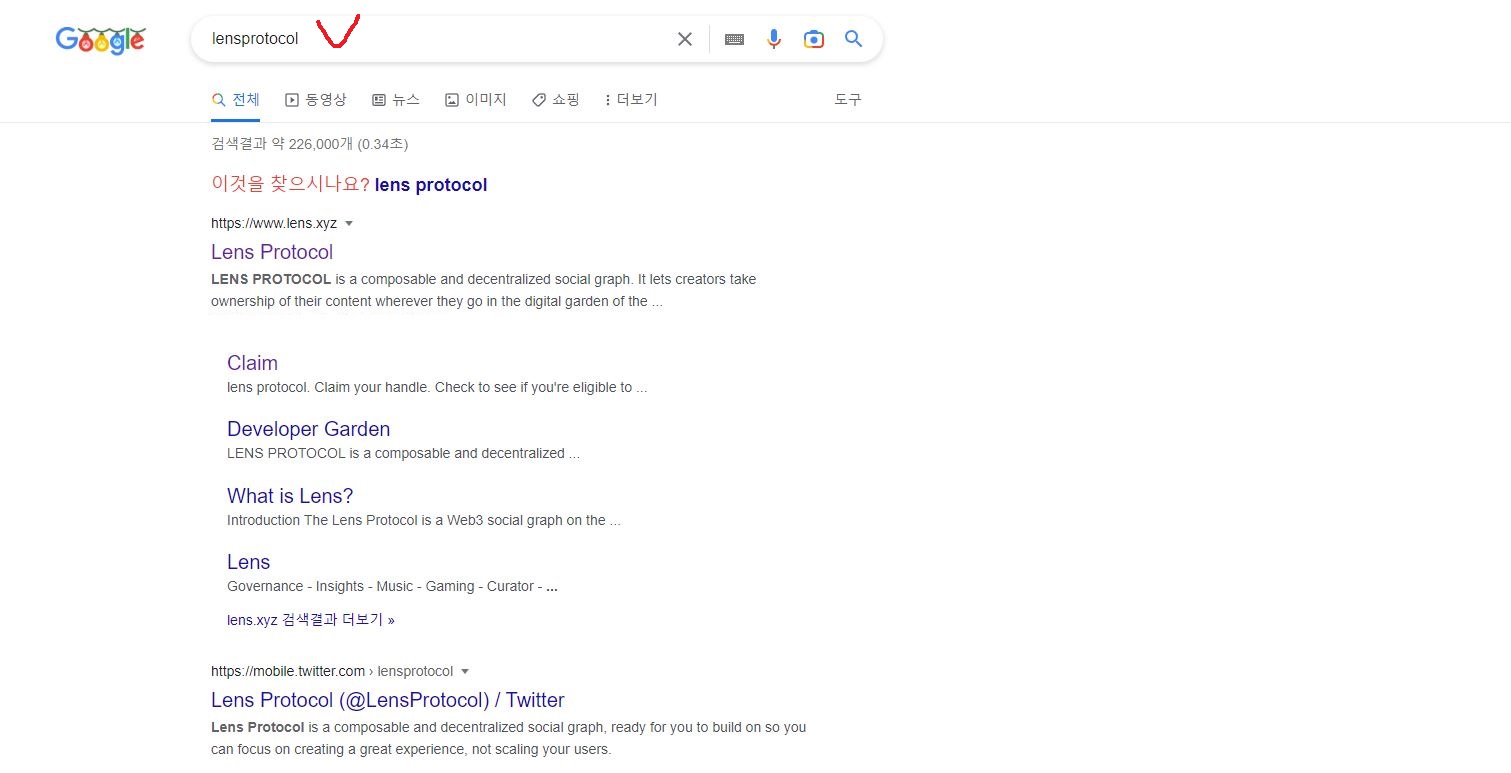Viewport: 1511px width, 773px height.
Task: Open image search camera icon
Action: 814,39
